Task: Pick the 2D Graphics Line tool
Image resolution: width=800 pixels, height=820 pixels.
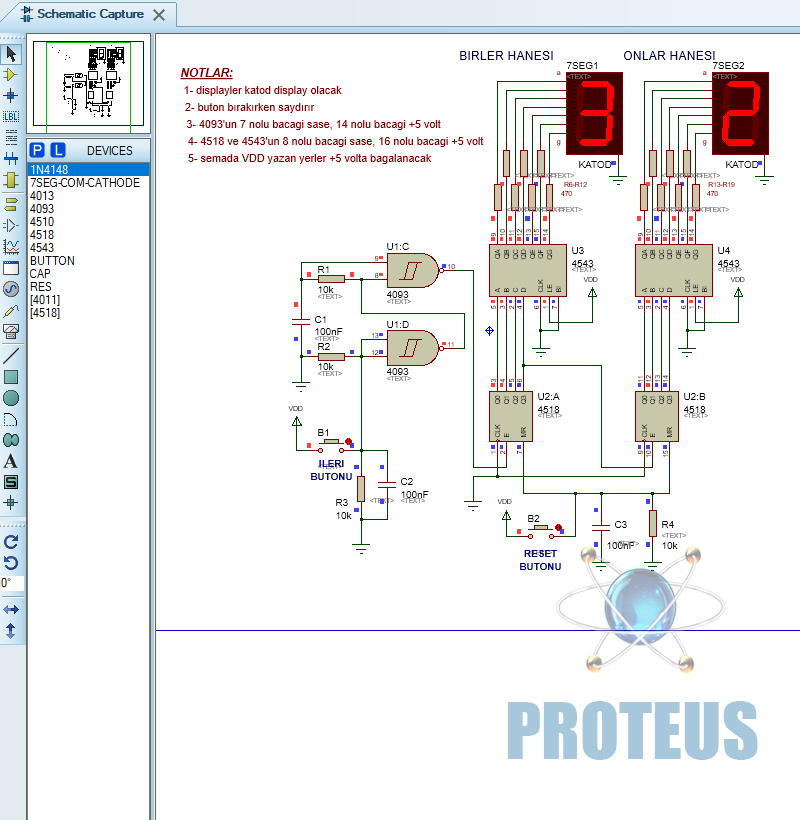Action: pos(11,355)
